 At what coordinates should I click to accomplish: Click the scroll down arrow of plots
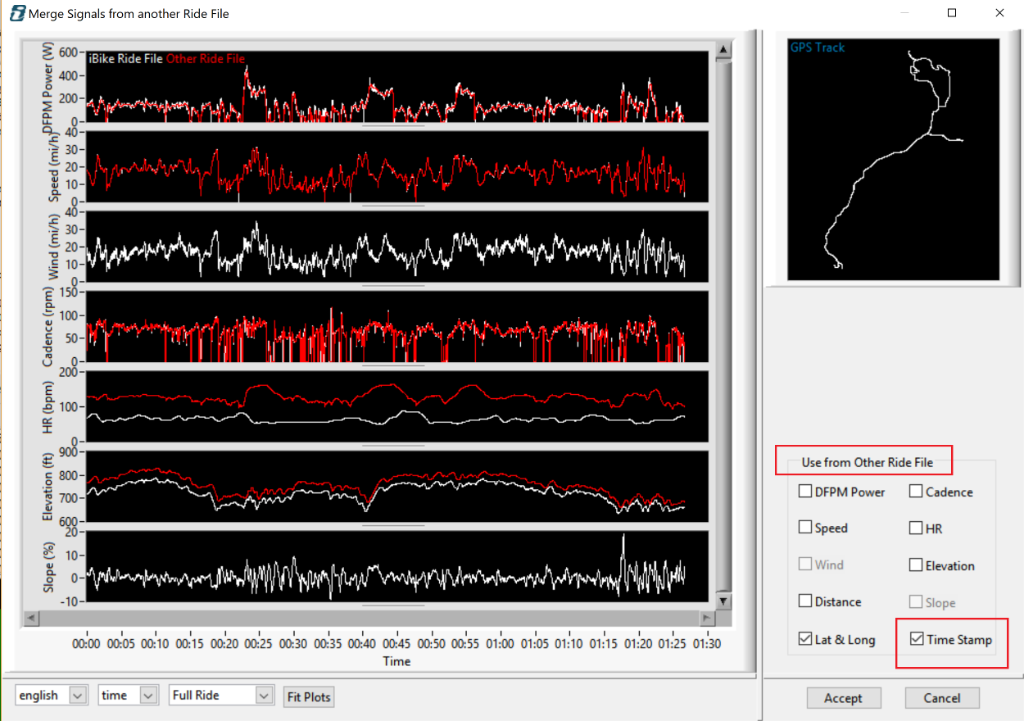723,601
